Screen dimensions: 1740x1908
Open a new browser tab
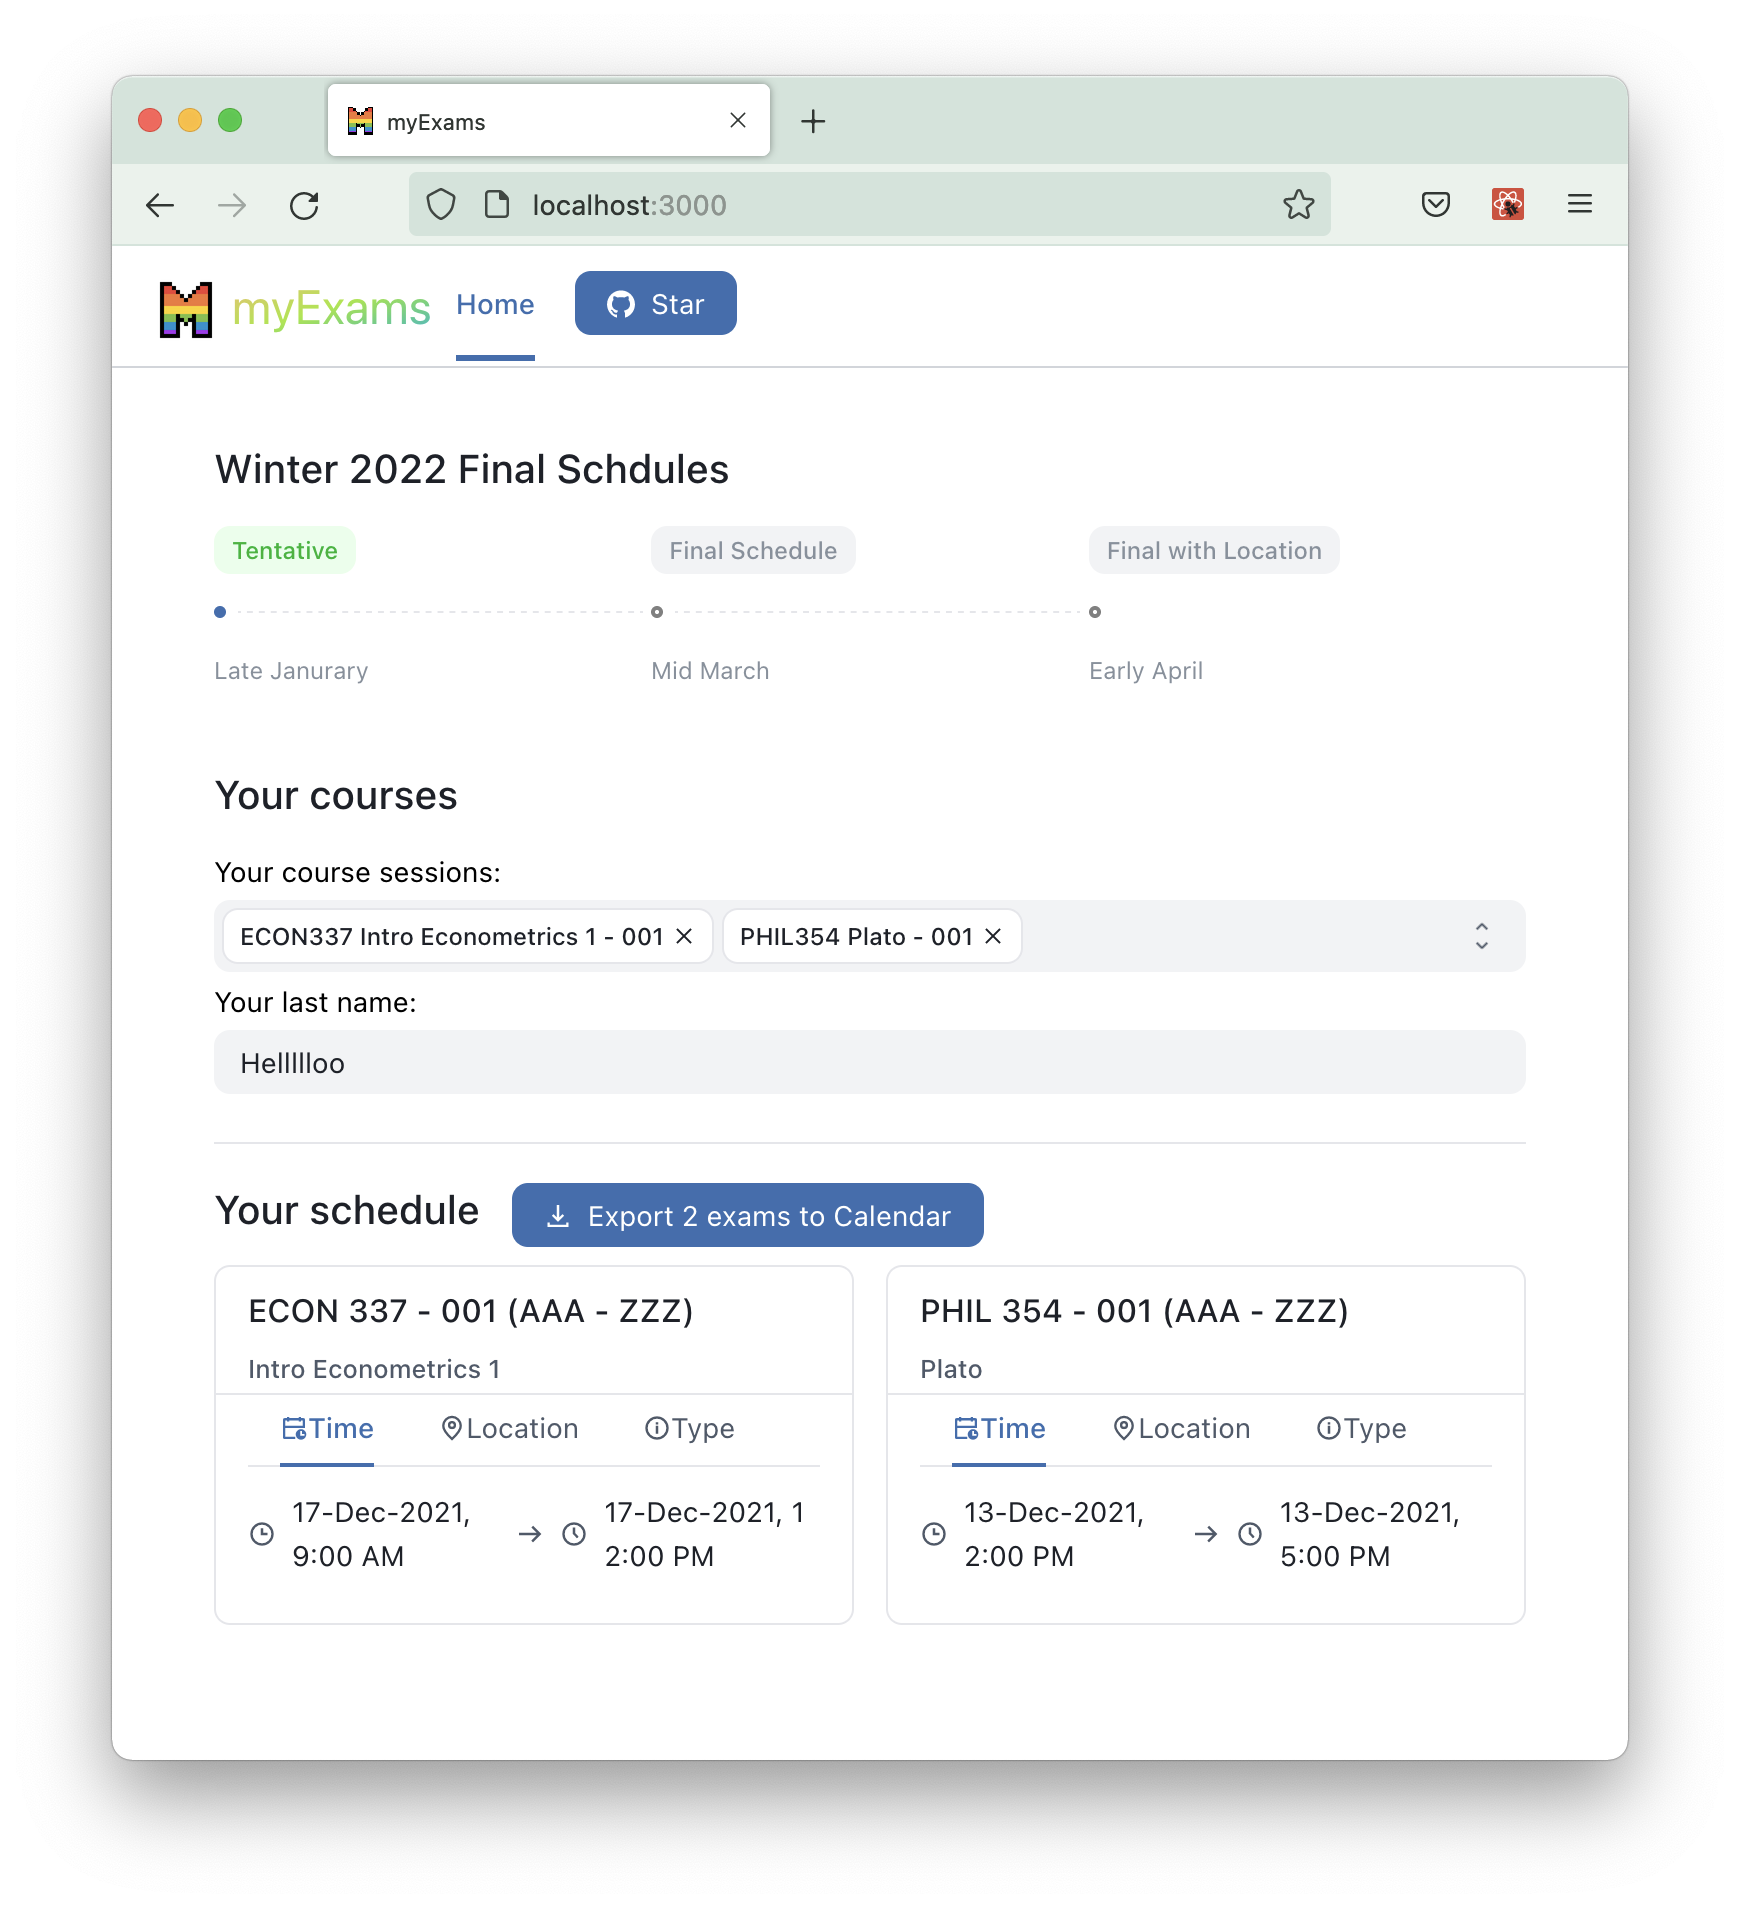[813, 122]
